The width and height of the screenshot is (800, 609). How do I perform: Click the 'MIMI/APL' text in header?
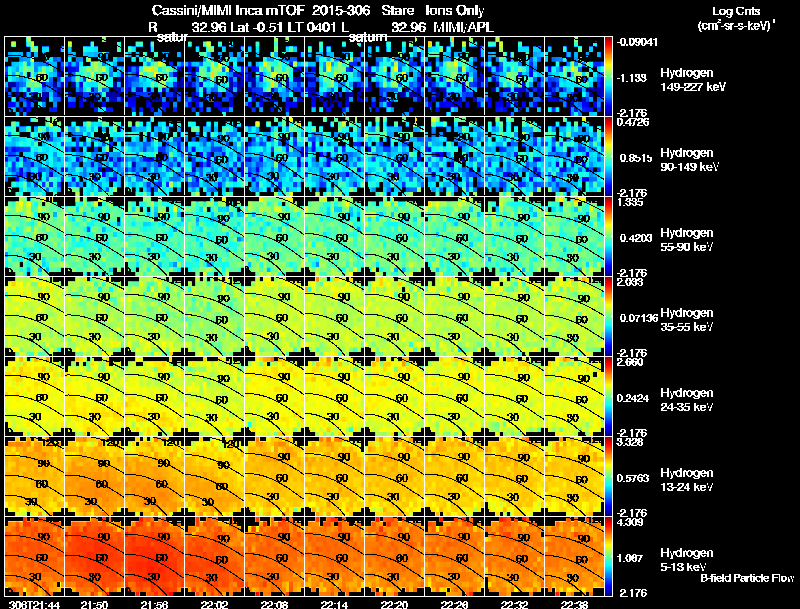[463, 28]
